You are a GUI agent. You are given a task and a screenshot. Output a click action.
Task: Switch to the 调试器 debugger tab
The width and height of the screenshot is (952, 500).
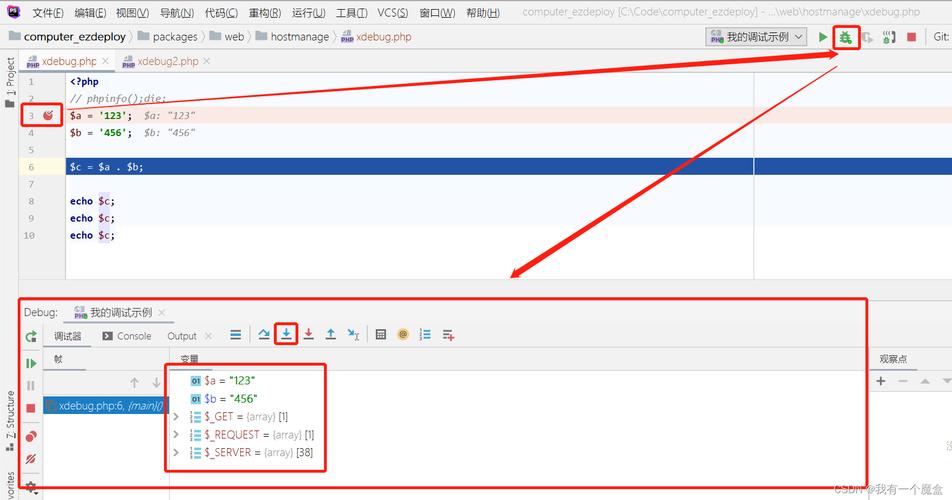[67, 336]
